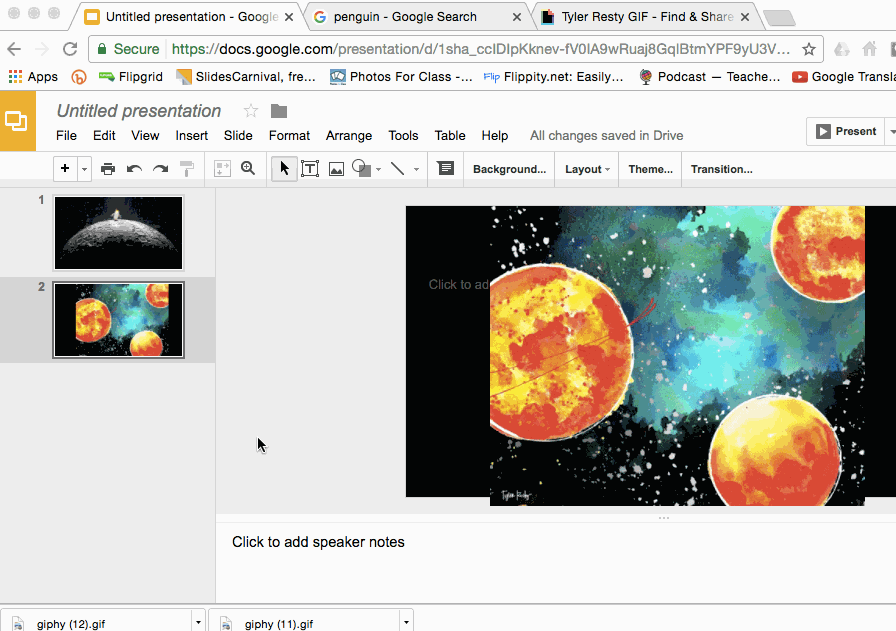Insert an image using toolbar icon
This screenshot has width=896, height=631.
[336, 169]
